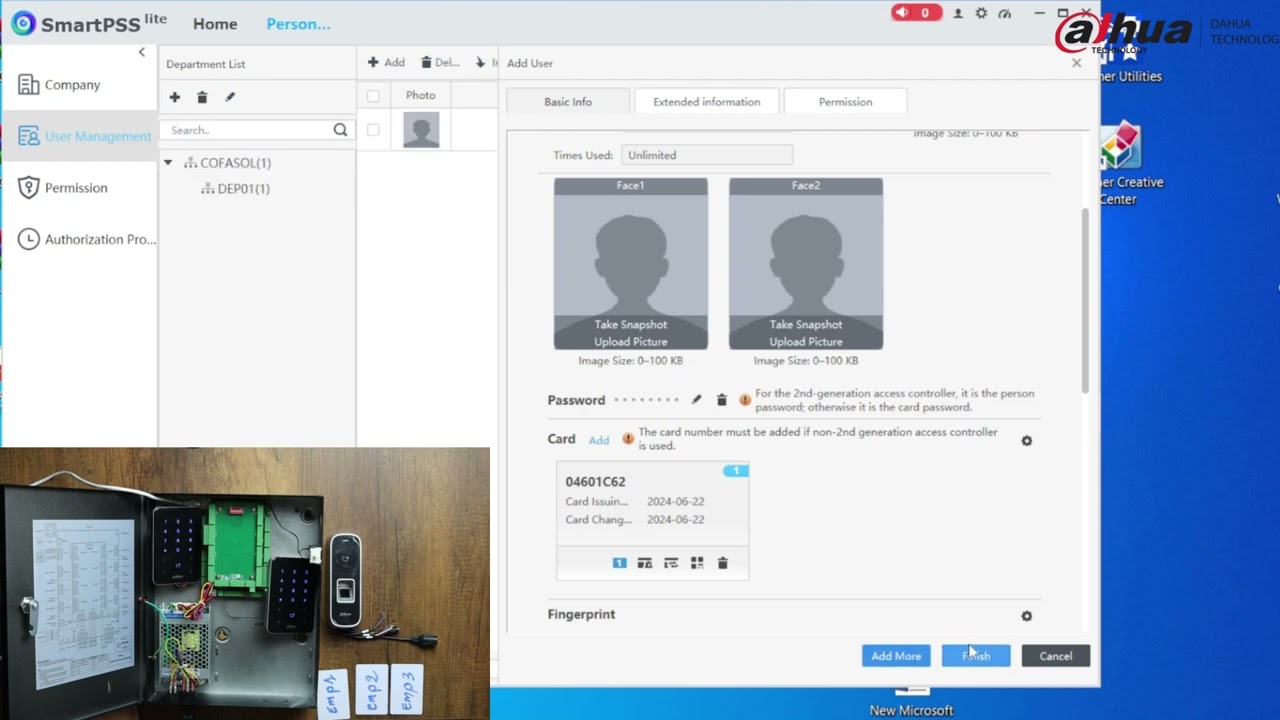Delete the password with trash icon
Screen dimensions: 1280x720
722,400
